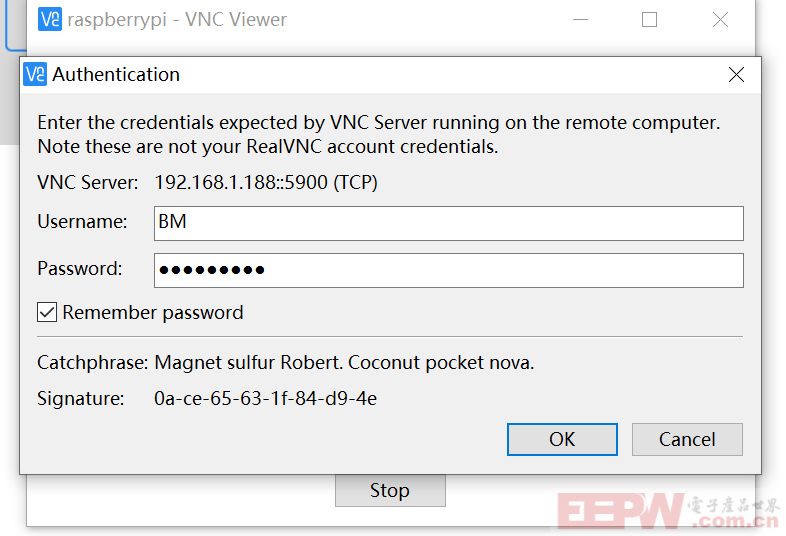786x536 pixels.
Task: Focus the Password input field
Action: (449, 270)
